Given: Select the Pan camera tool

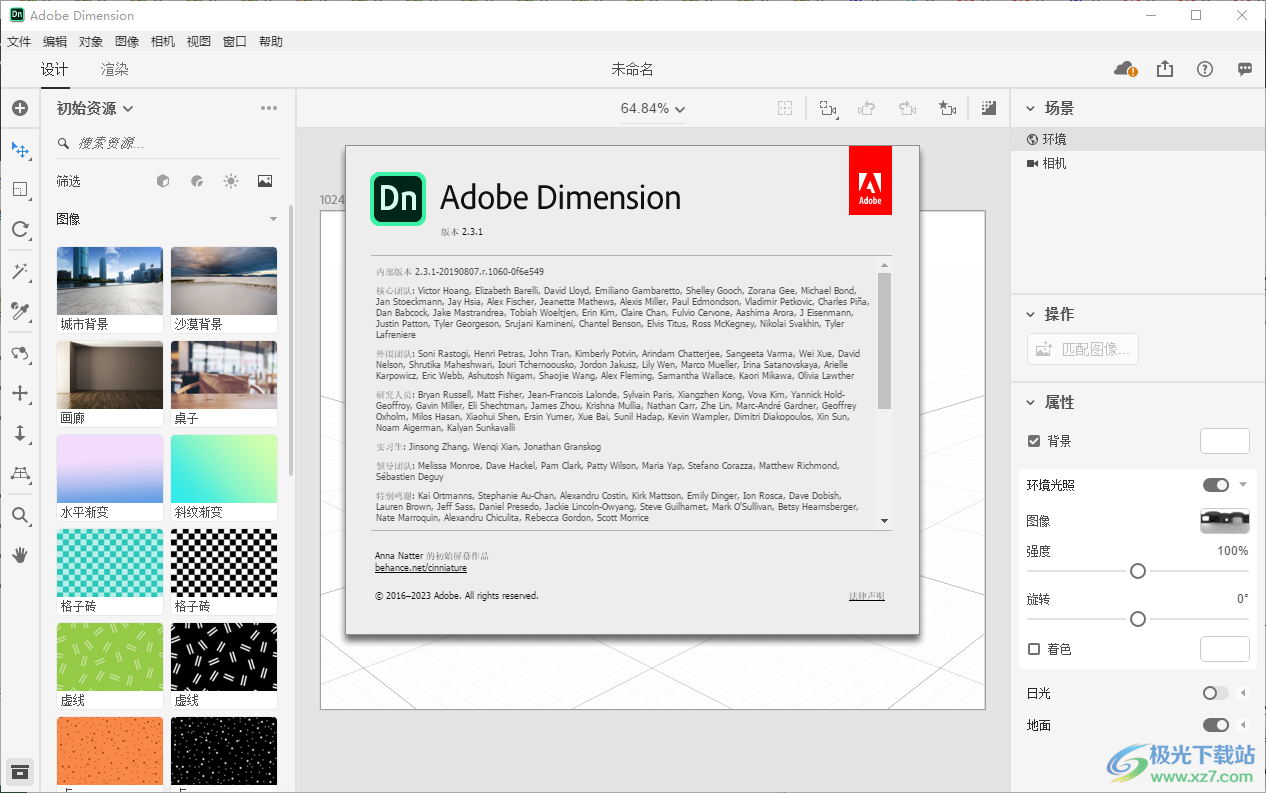Looking at the screenshot, I should (x=19, y=393).
